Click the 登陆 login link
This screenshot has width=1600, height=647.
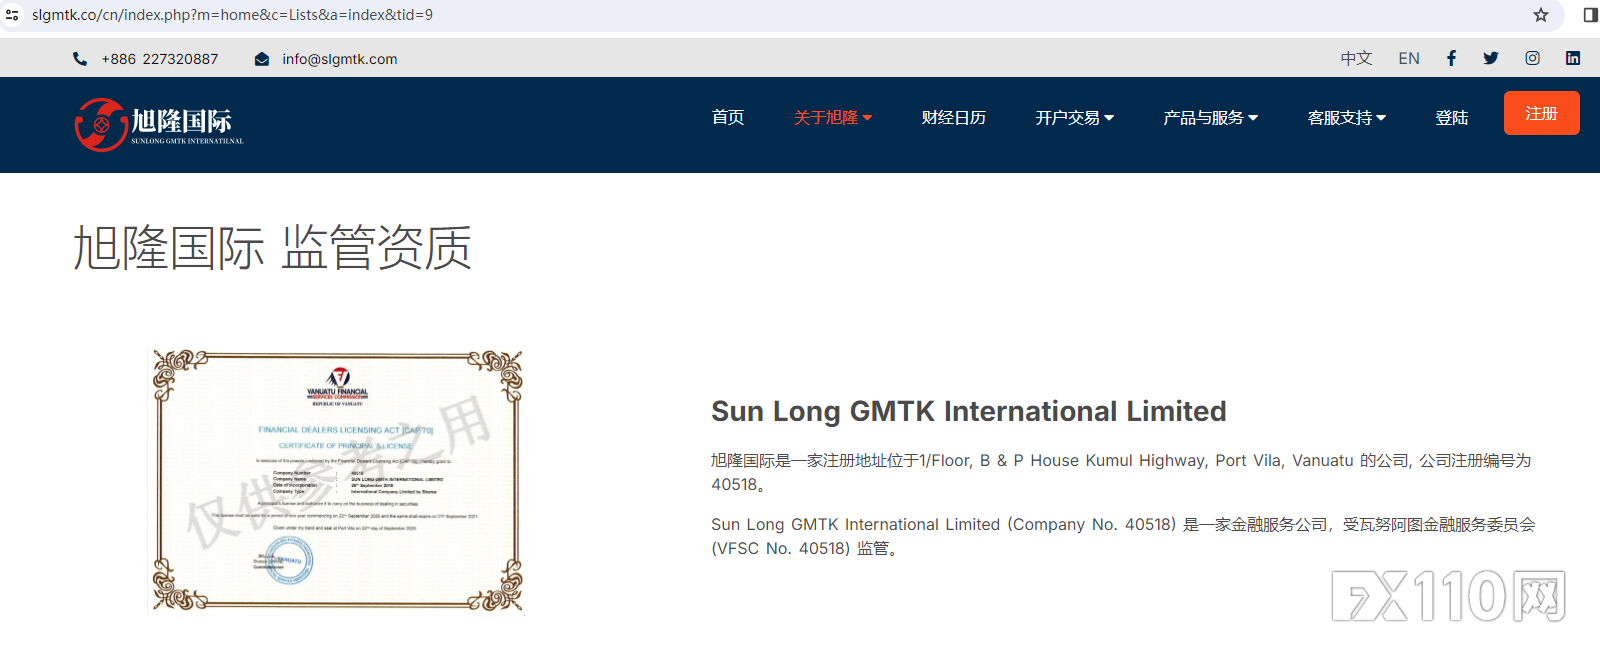point(1452,117)
